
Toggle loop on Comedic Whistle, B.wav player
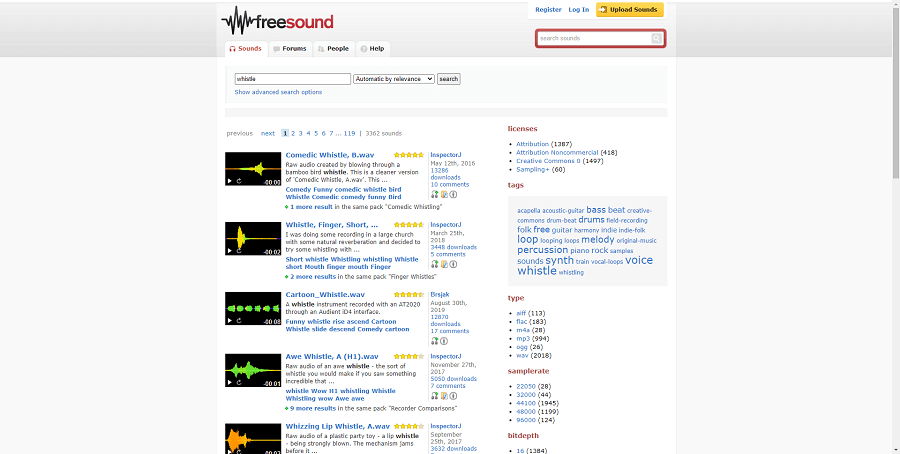click(x=239, y=181)
